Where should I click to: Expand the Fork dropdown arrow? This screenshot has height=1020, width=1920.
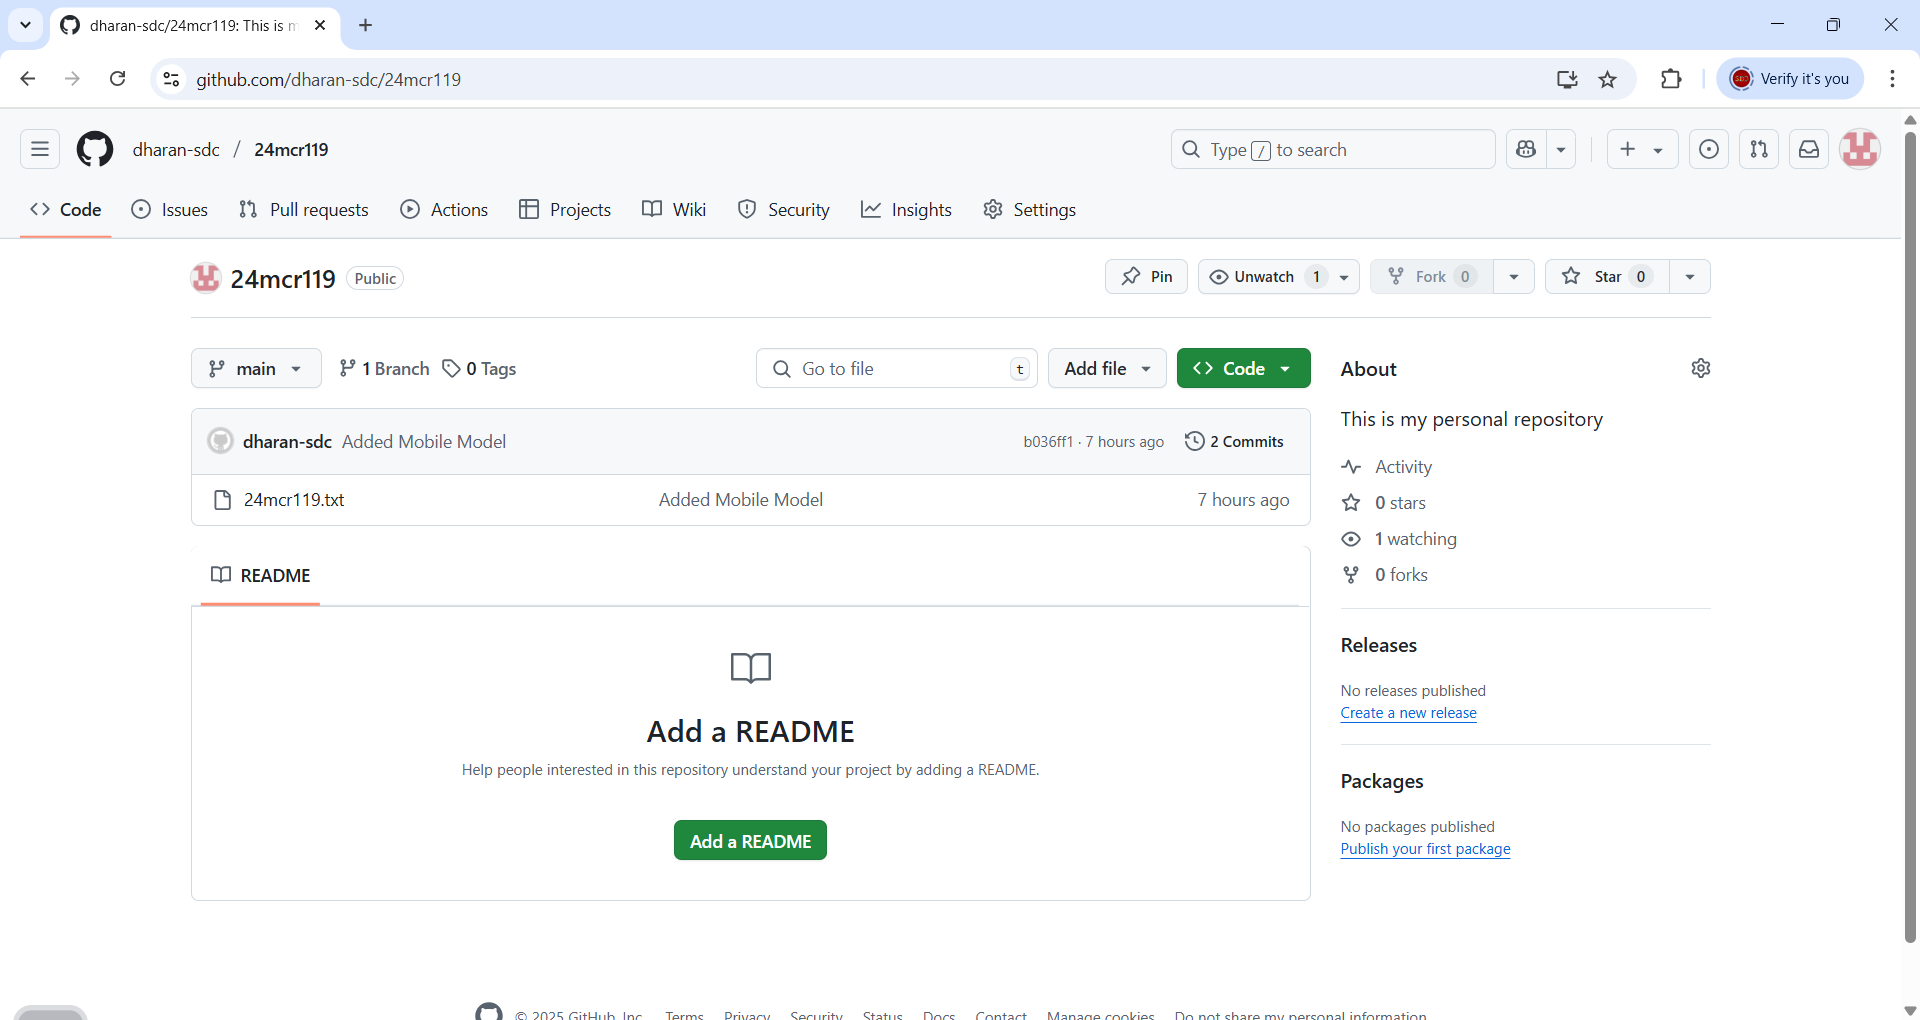coord(1514,277)
